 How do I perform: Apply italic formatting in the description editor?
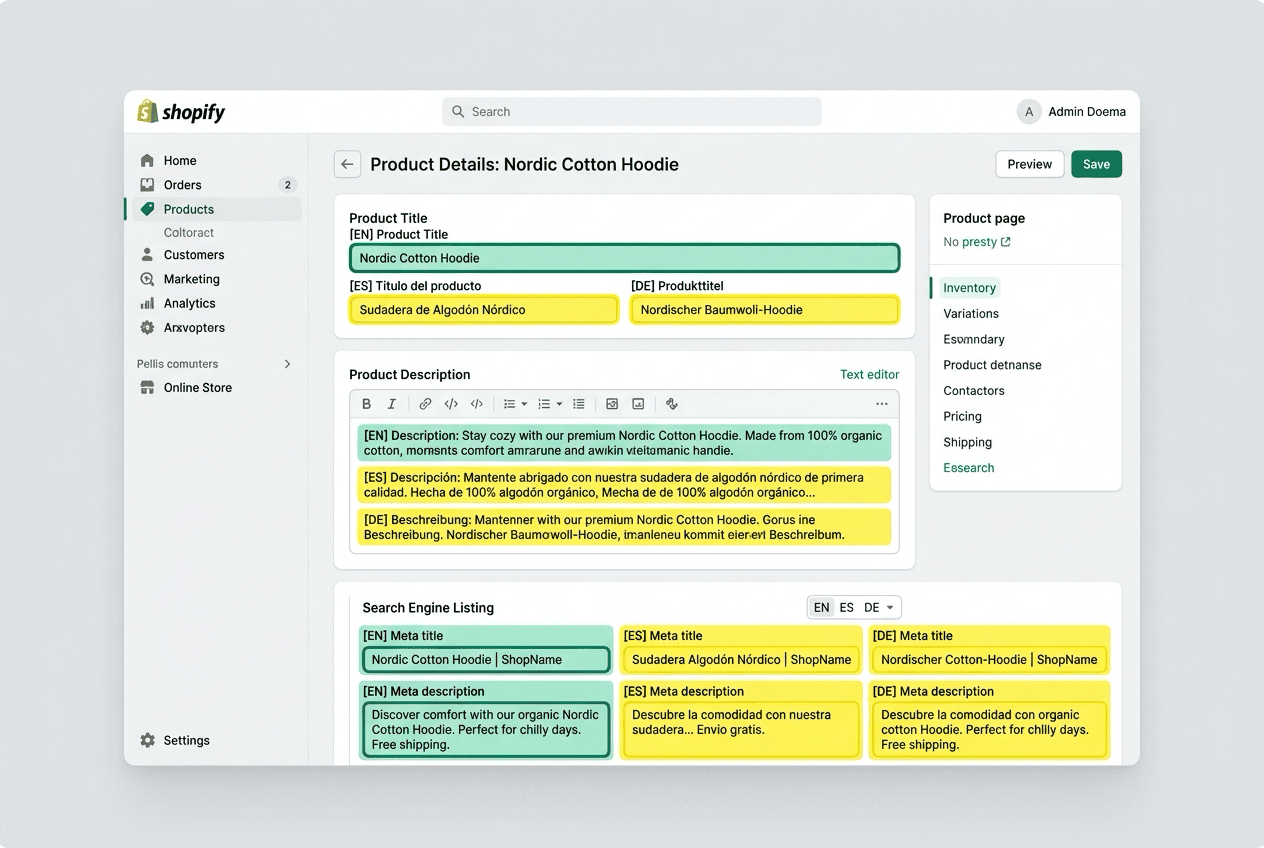click(x=391, y=404)
